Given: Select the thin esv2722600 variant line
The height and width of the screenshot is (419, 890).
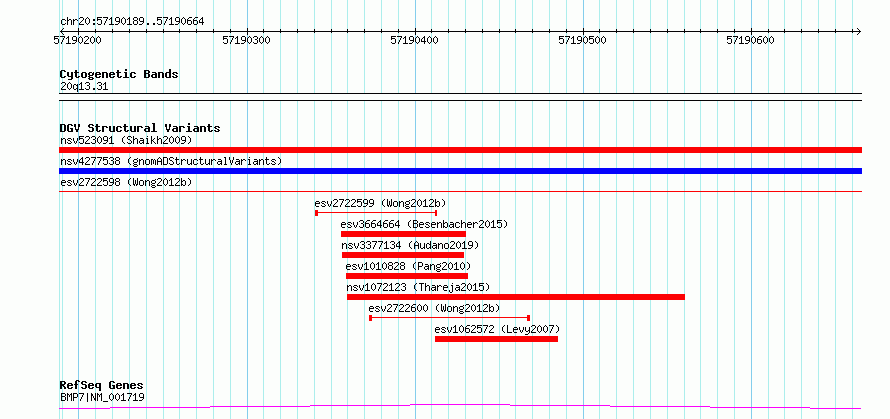Looking at the screenshot, I should click(450, 318).
